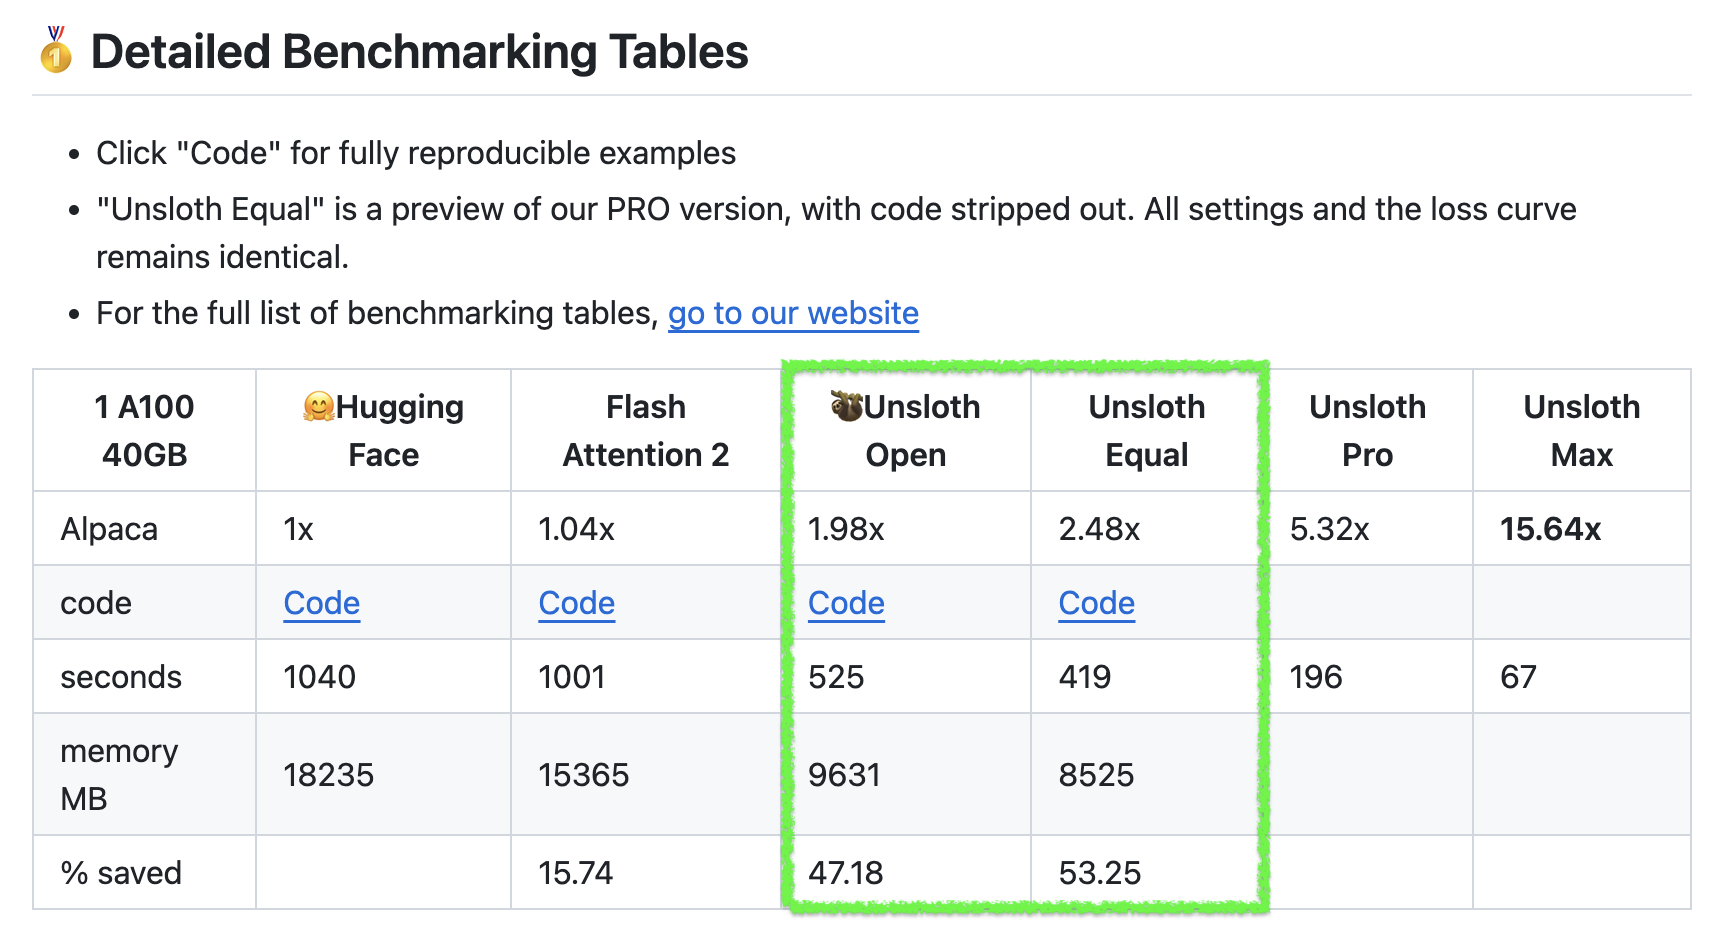
Task: Select the '1001' seconds value
Action: coord(572,677)
